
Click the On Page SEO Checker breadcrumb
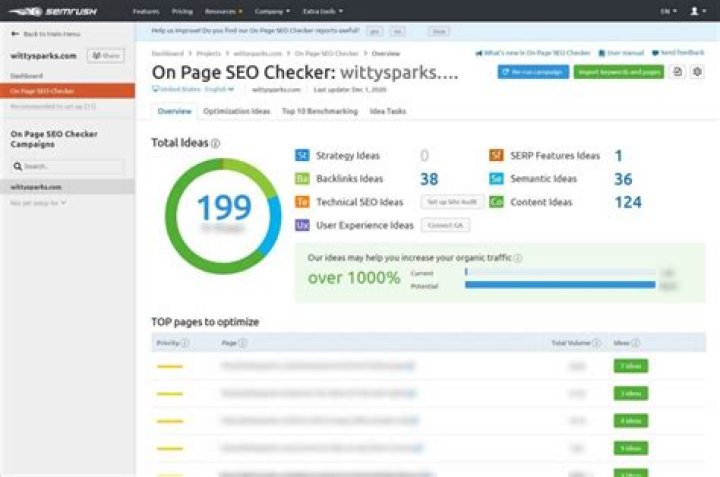pos(326,54)
